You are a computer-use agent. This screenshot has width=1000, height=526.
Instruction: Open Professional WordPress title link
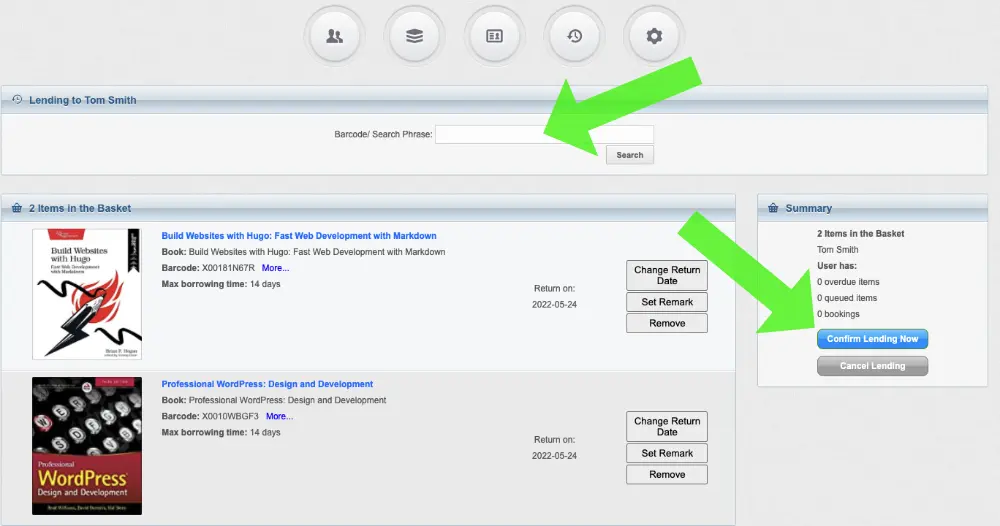click(x=267, y=384)
